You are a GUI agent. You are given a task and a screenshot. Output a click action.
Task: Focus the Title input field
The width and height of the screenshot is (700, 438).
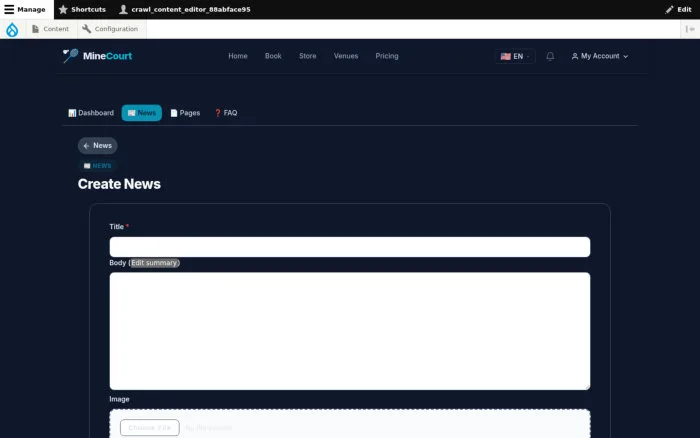point(350,247)
